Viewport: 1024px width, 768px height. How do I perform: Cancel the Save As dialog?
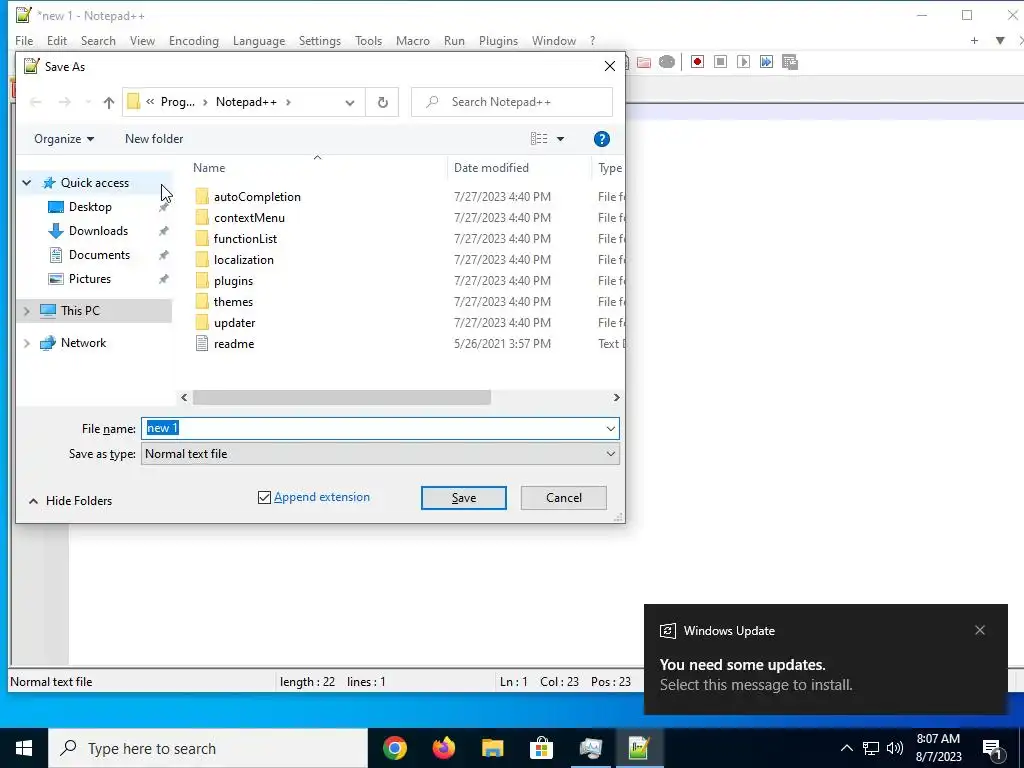pyautogui.click(x=564, y=498)
